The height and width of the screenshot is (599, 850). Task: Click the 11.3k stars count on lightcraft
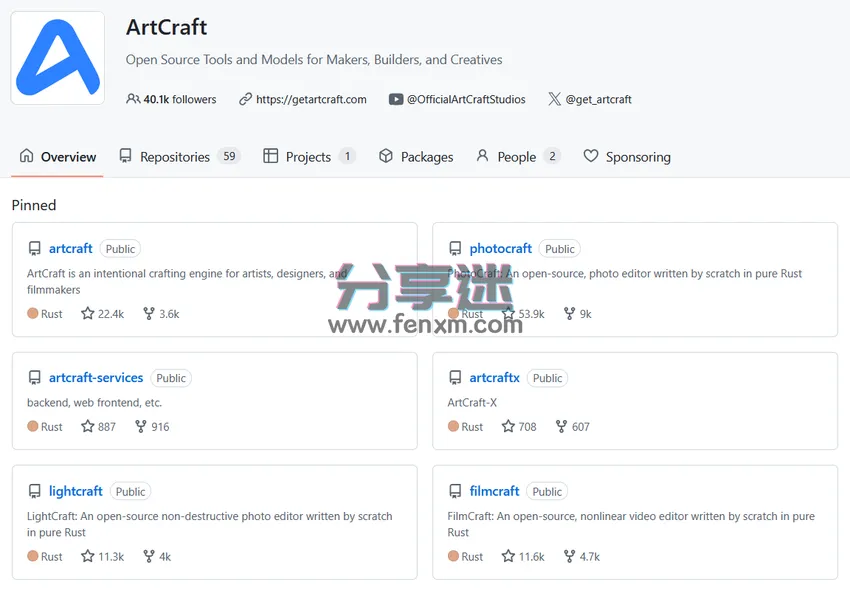103,556
